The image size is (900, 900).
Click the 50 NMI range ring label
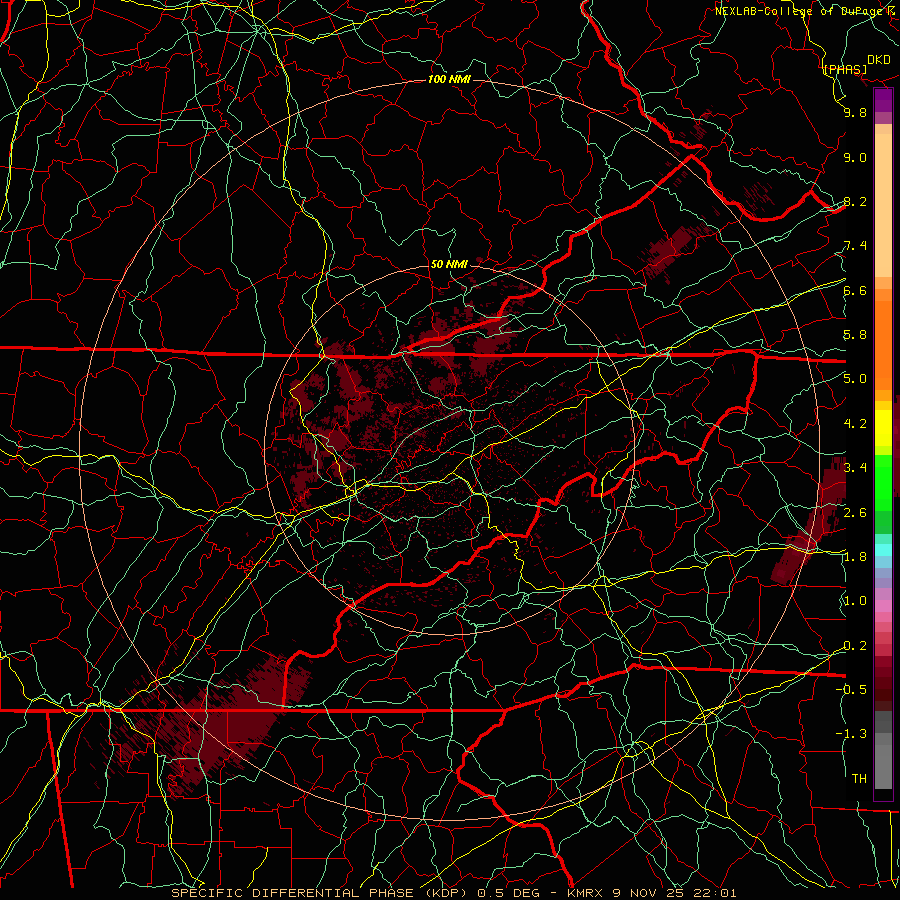click(449, 264)
